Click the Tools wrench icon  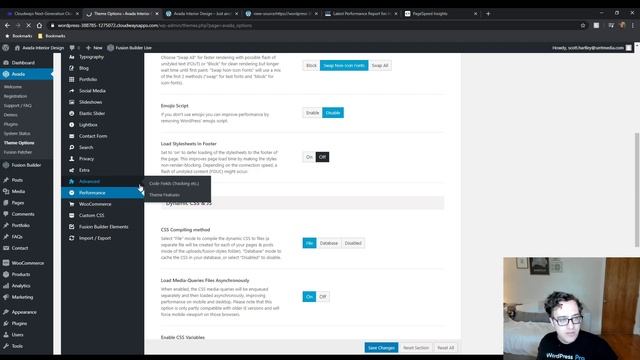tap(6, 346)
